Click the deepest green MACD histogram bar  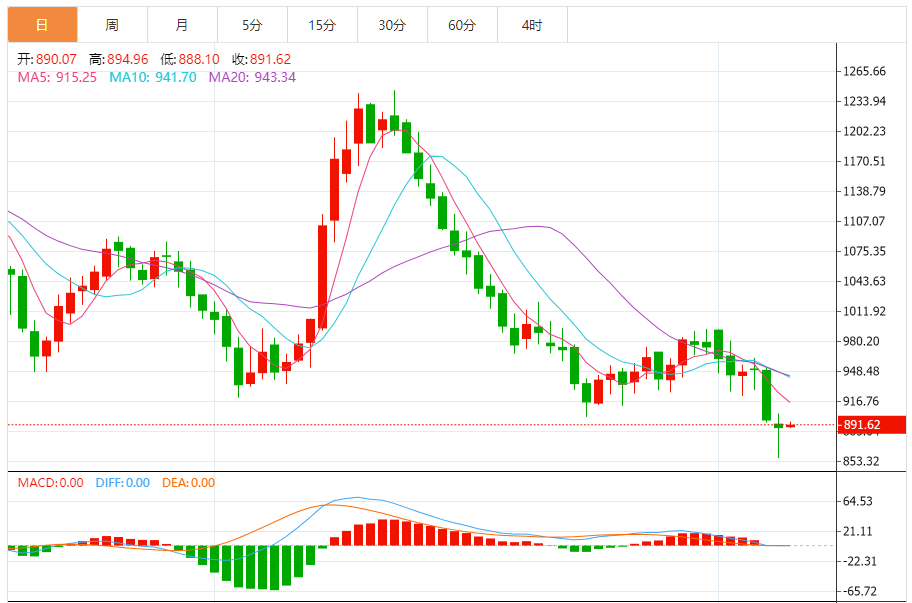tap(274, 568)
